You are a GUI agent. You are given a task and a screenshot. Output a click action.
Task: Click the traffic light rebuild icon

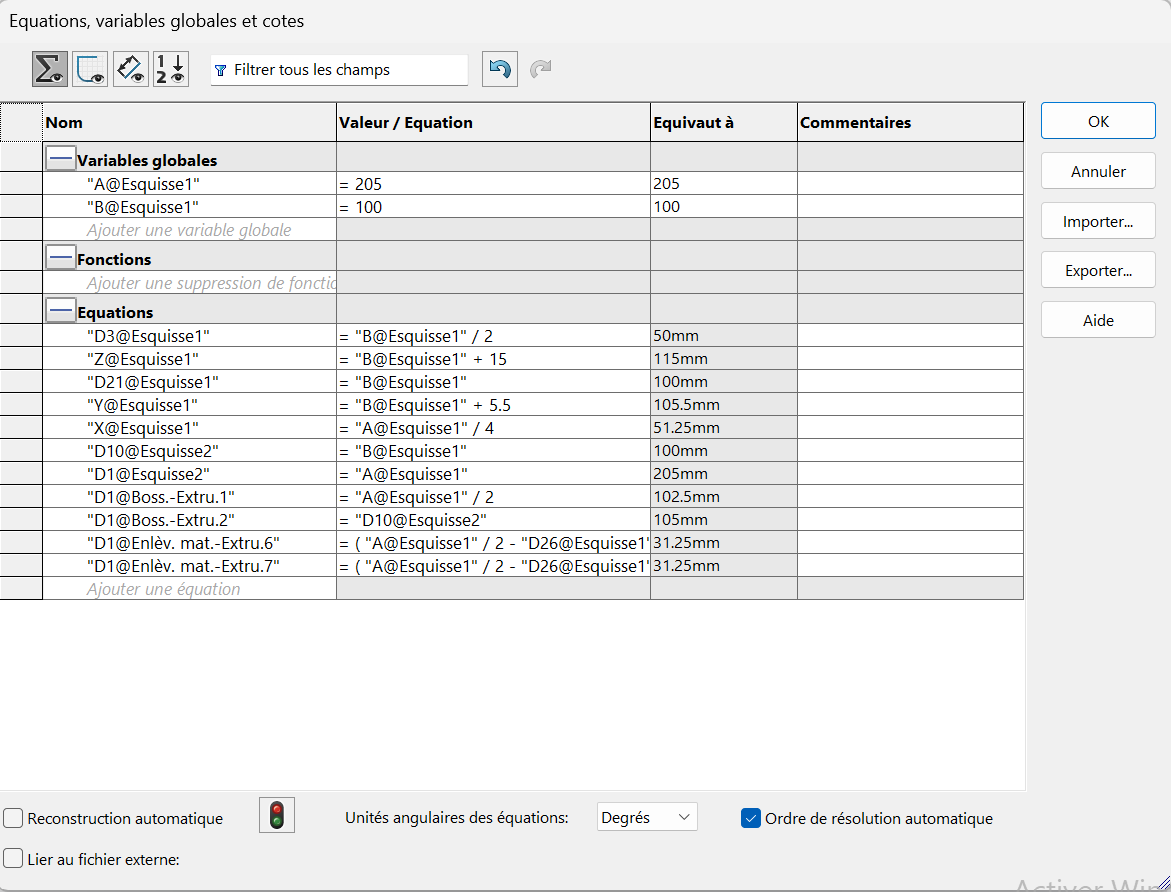pyautogui.click(x=277, y=816)
